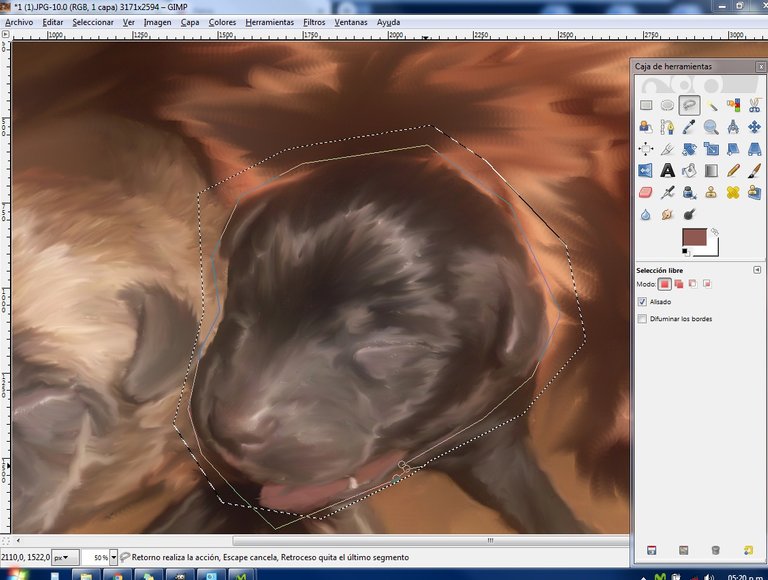Select the Scissors Select tool

(755, 105)
